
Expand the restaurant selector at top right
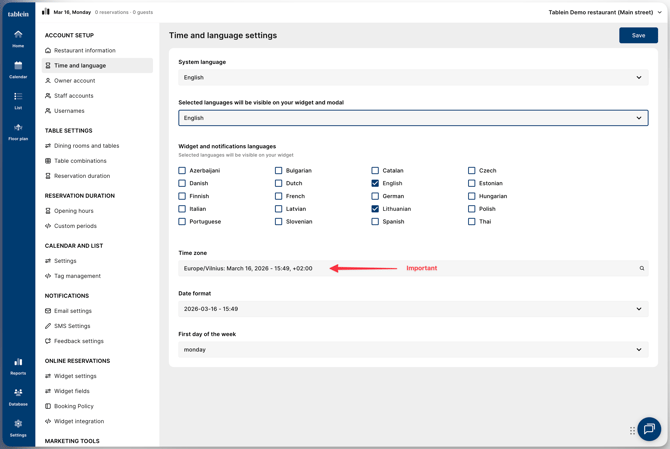click(605, 12)
